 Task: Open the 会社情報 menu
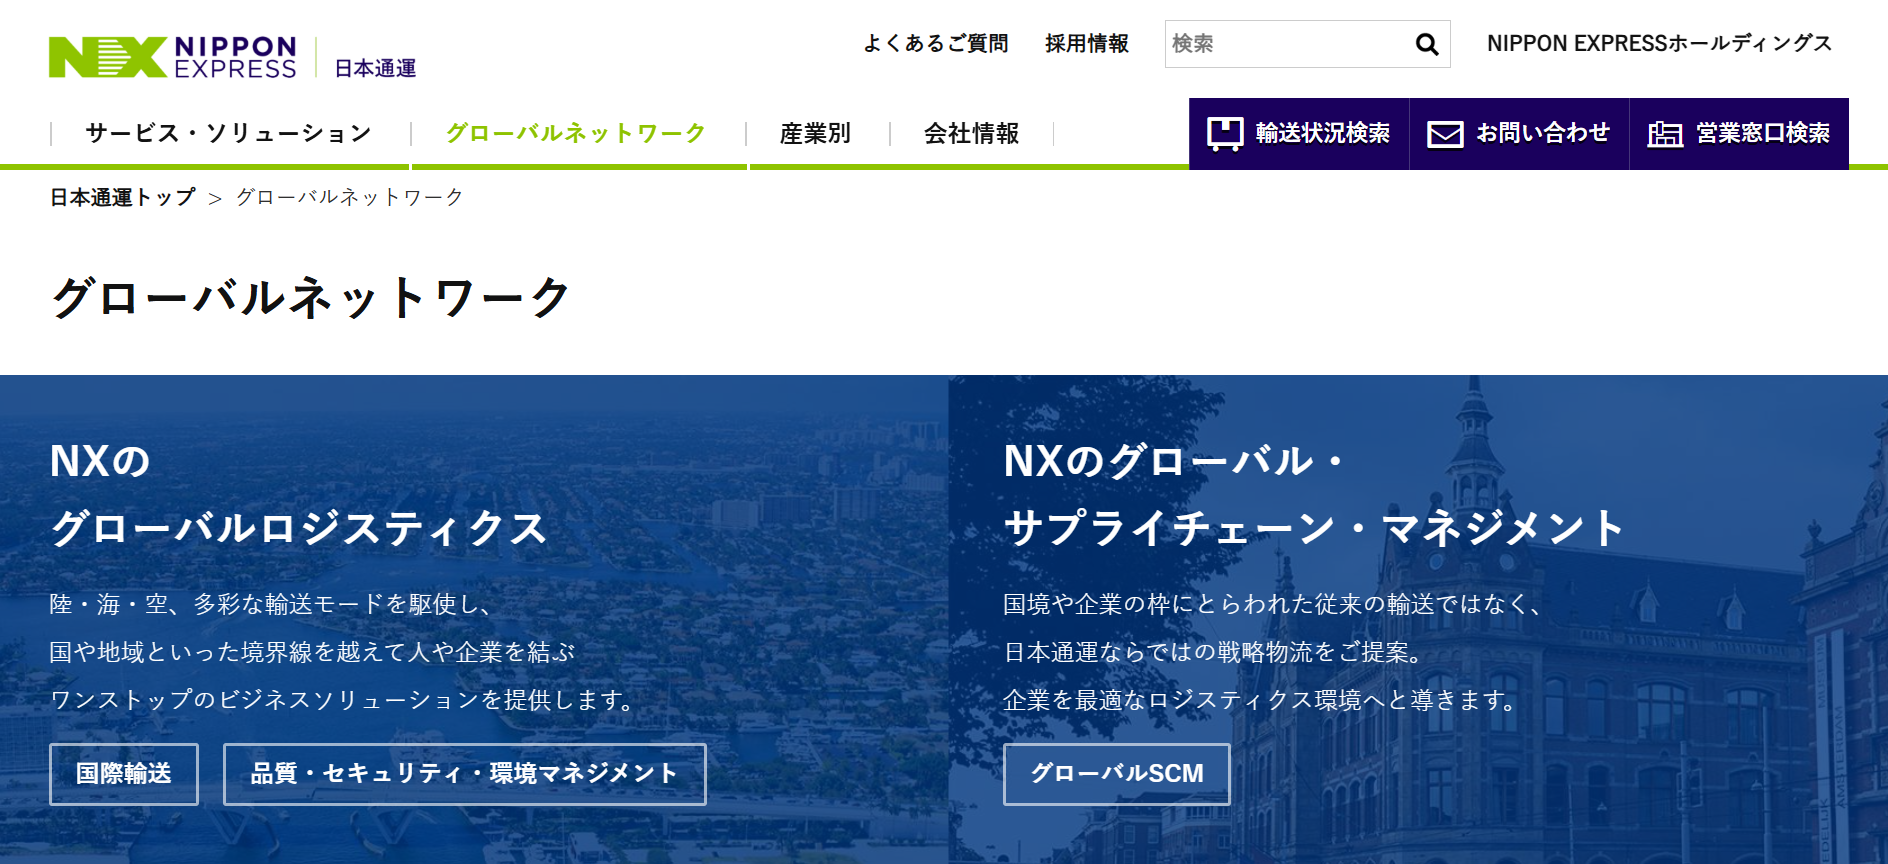[972, 133]
